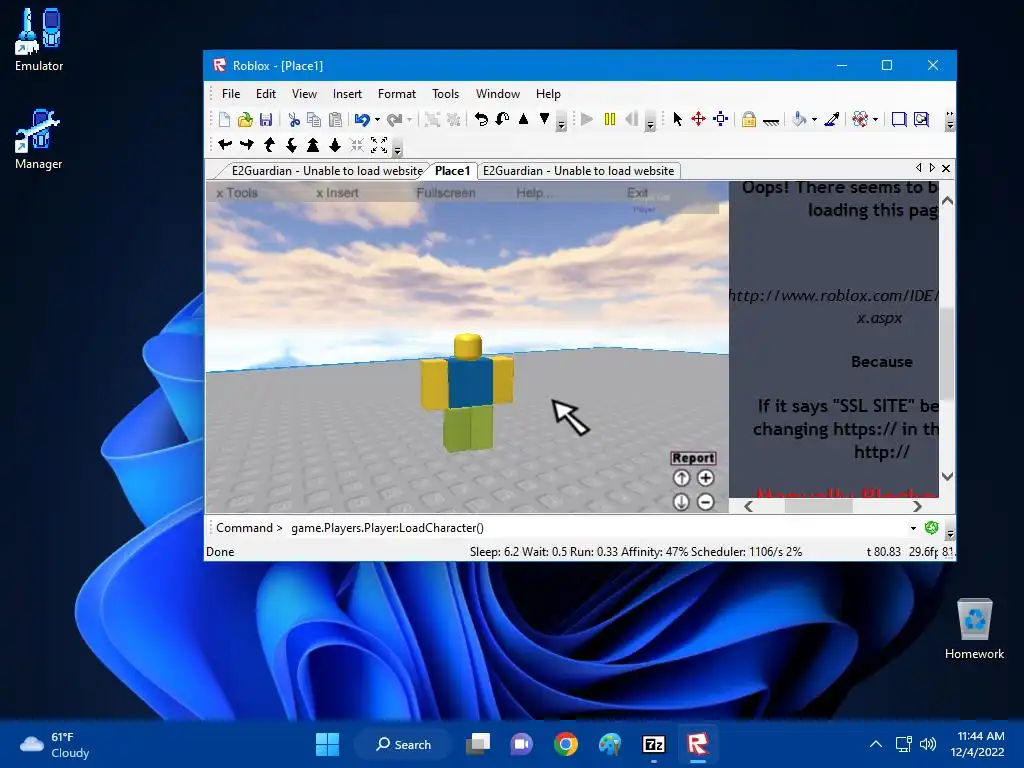The height and width of the screenshot is (768, 1024).
Task: Select the arrow pointer tool
Action: [677, 119]
